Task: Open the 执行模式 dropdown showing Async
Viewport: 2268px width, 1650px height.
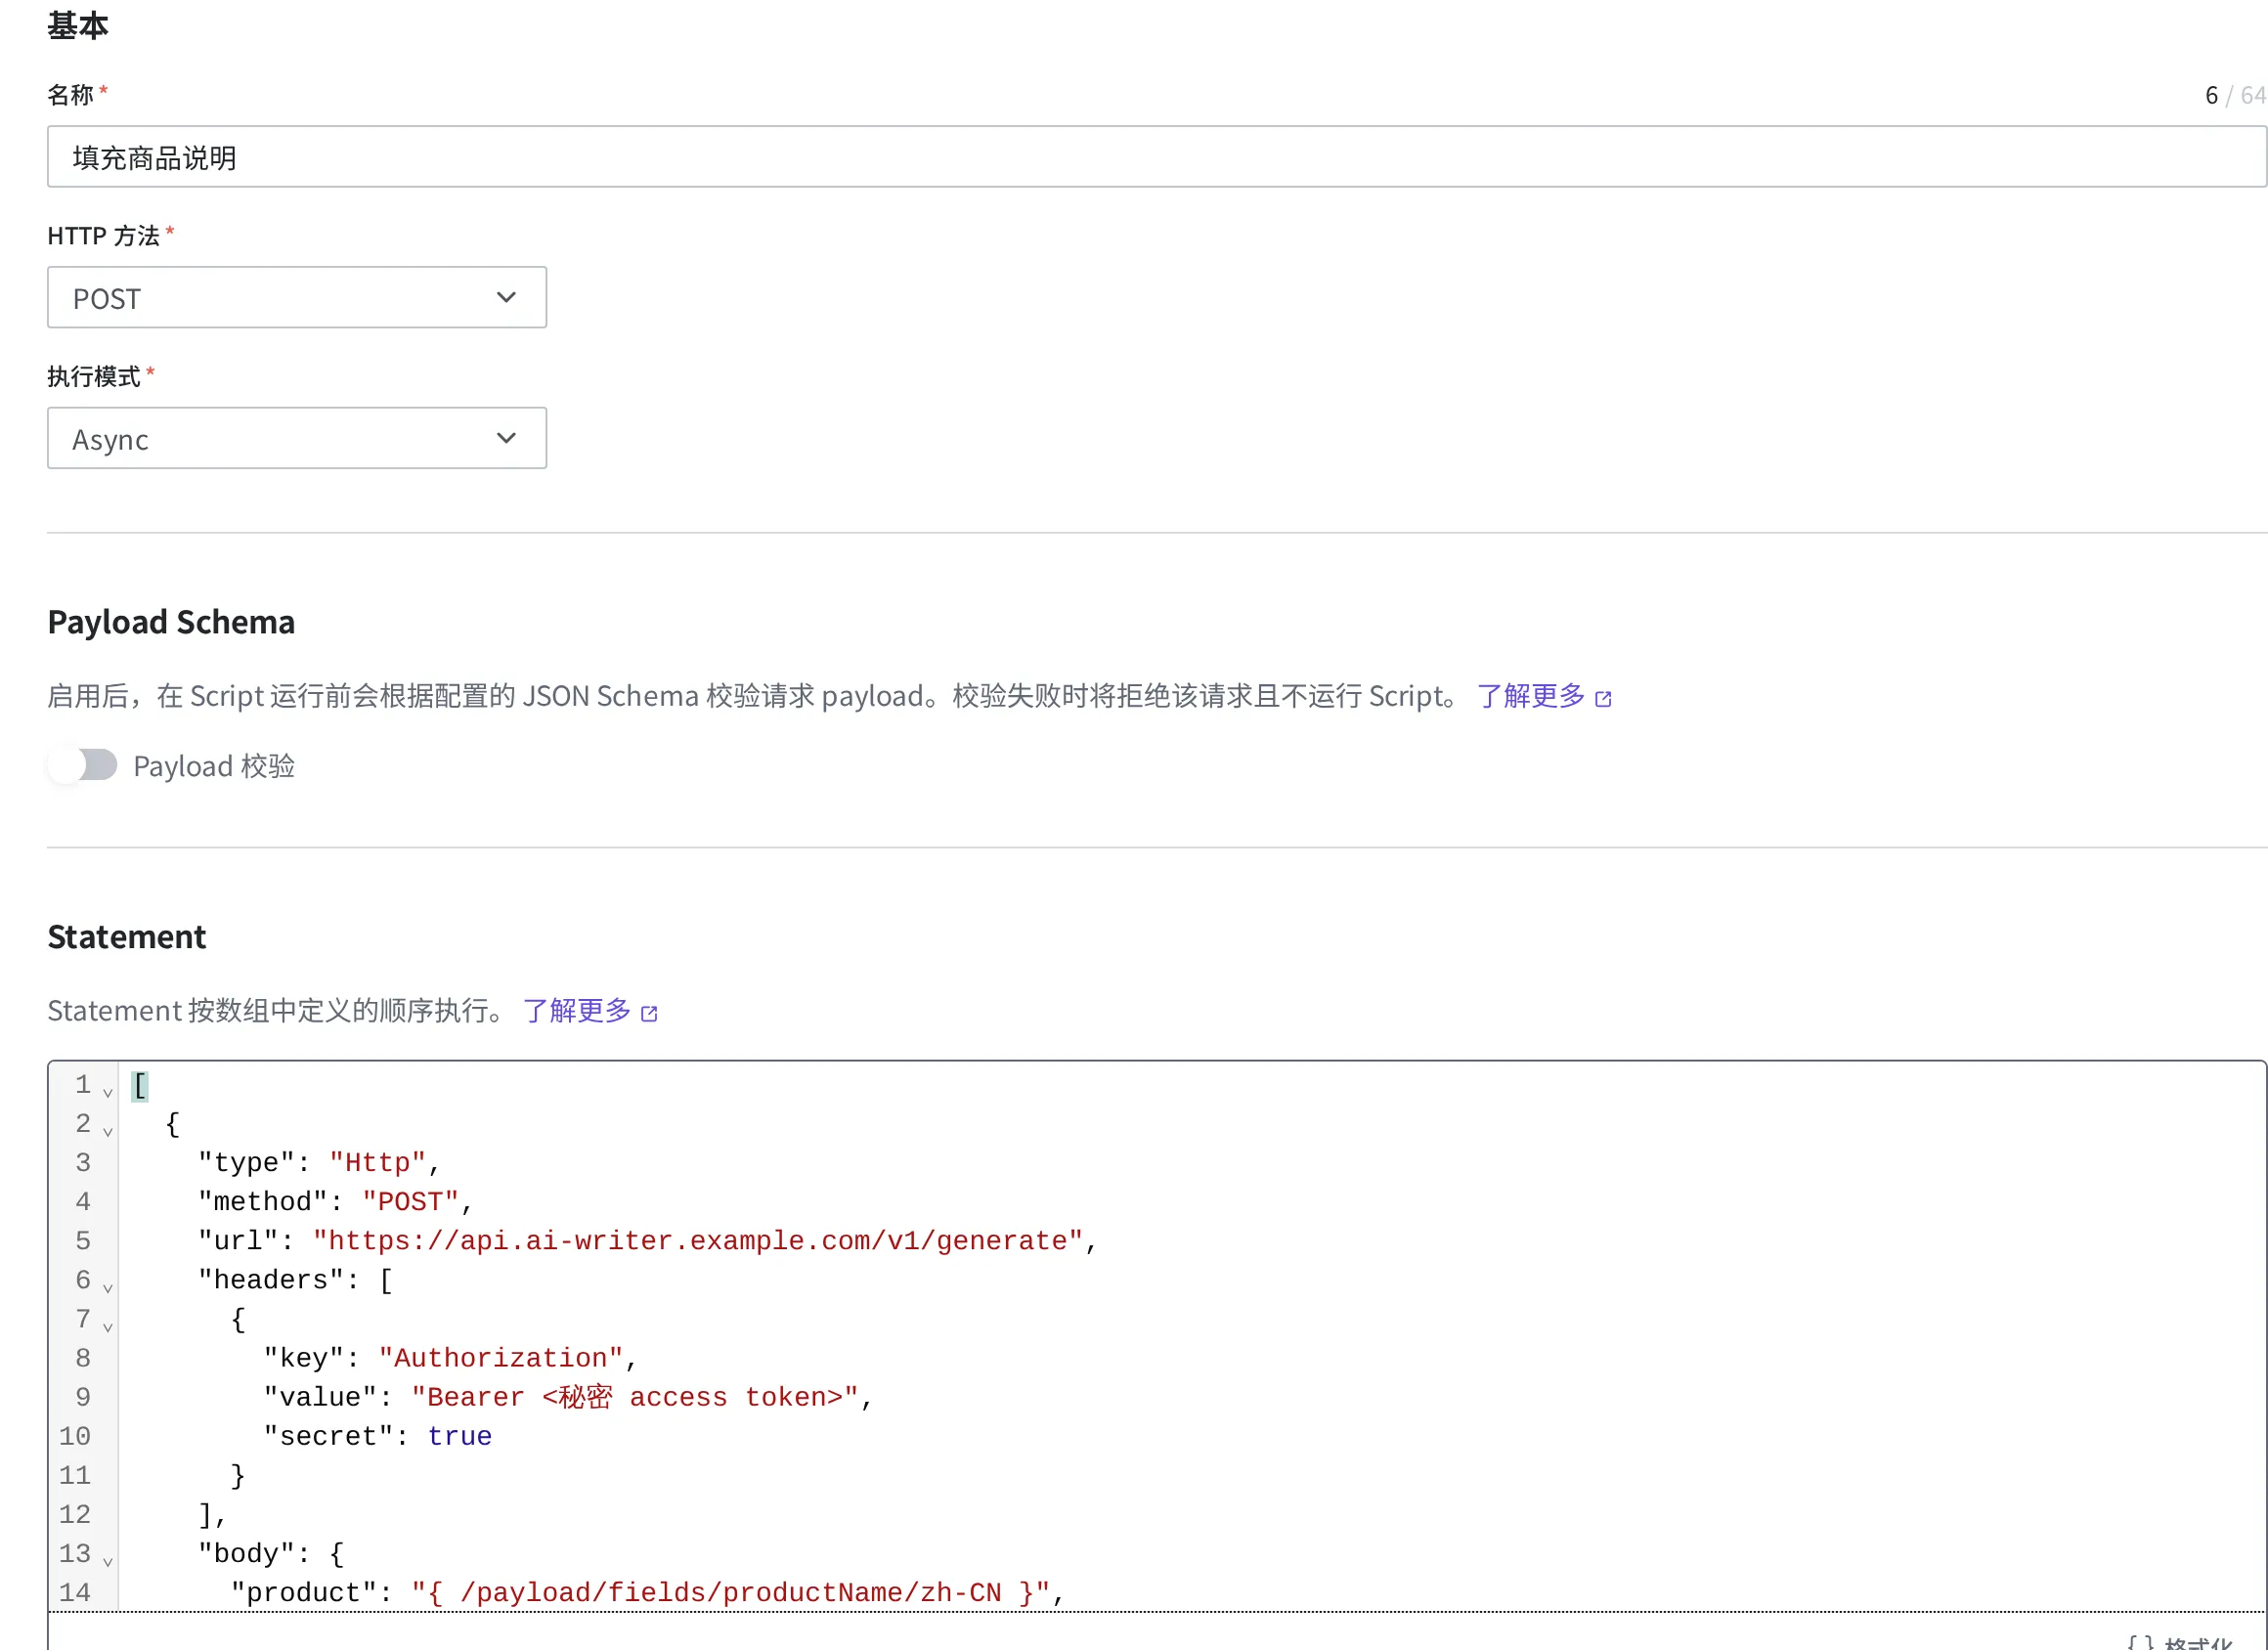Action: (296, 438)
